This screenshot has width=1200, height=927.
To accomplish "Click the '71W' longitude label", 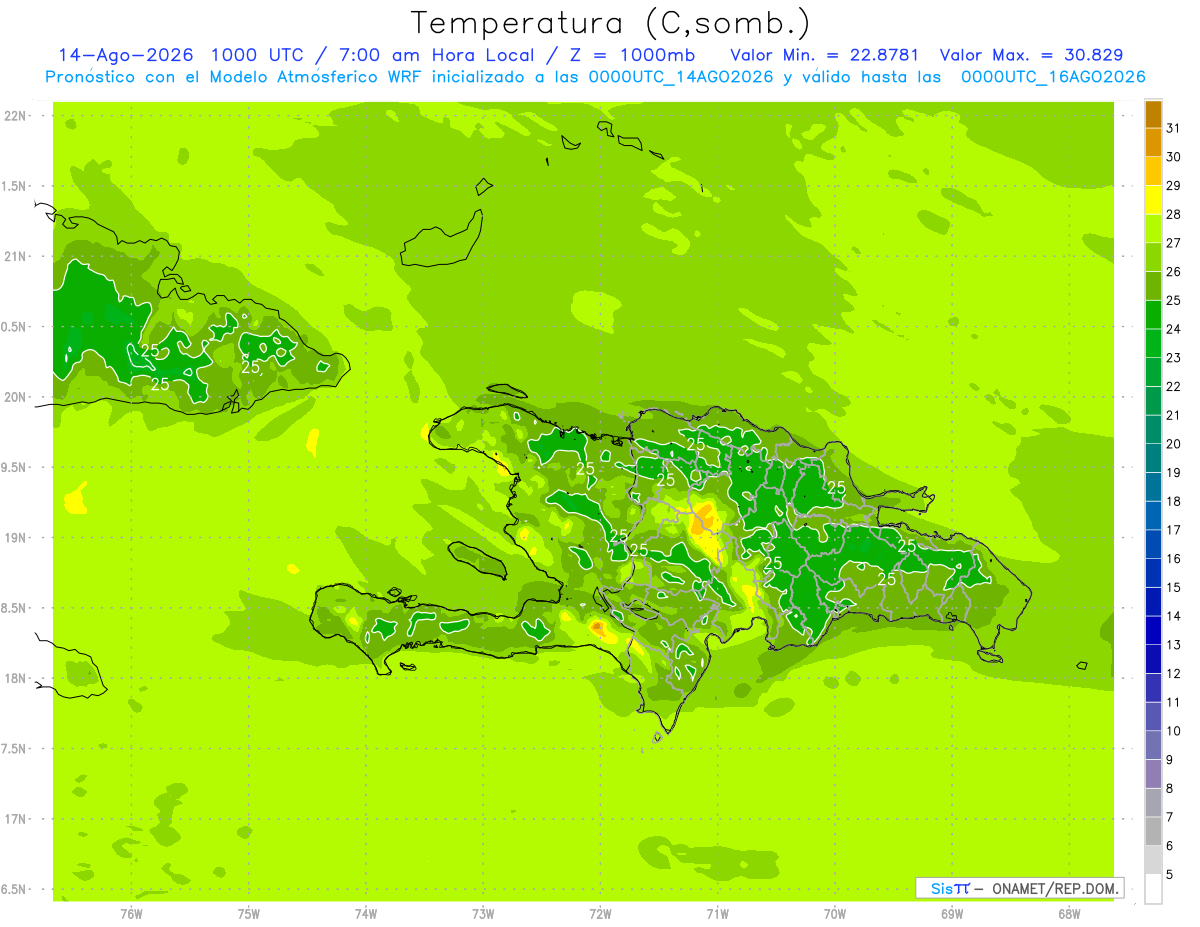I will click(717, 913).
